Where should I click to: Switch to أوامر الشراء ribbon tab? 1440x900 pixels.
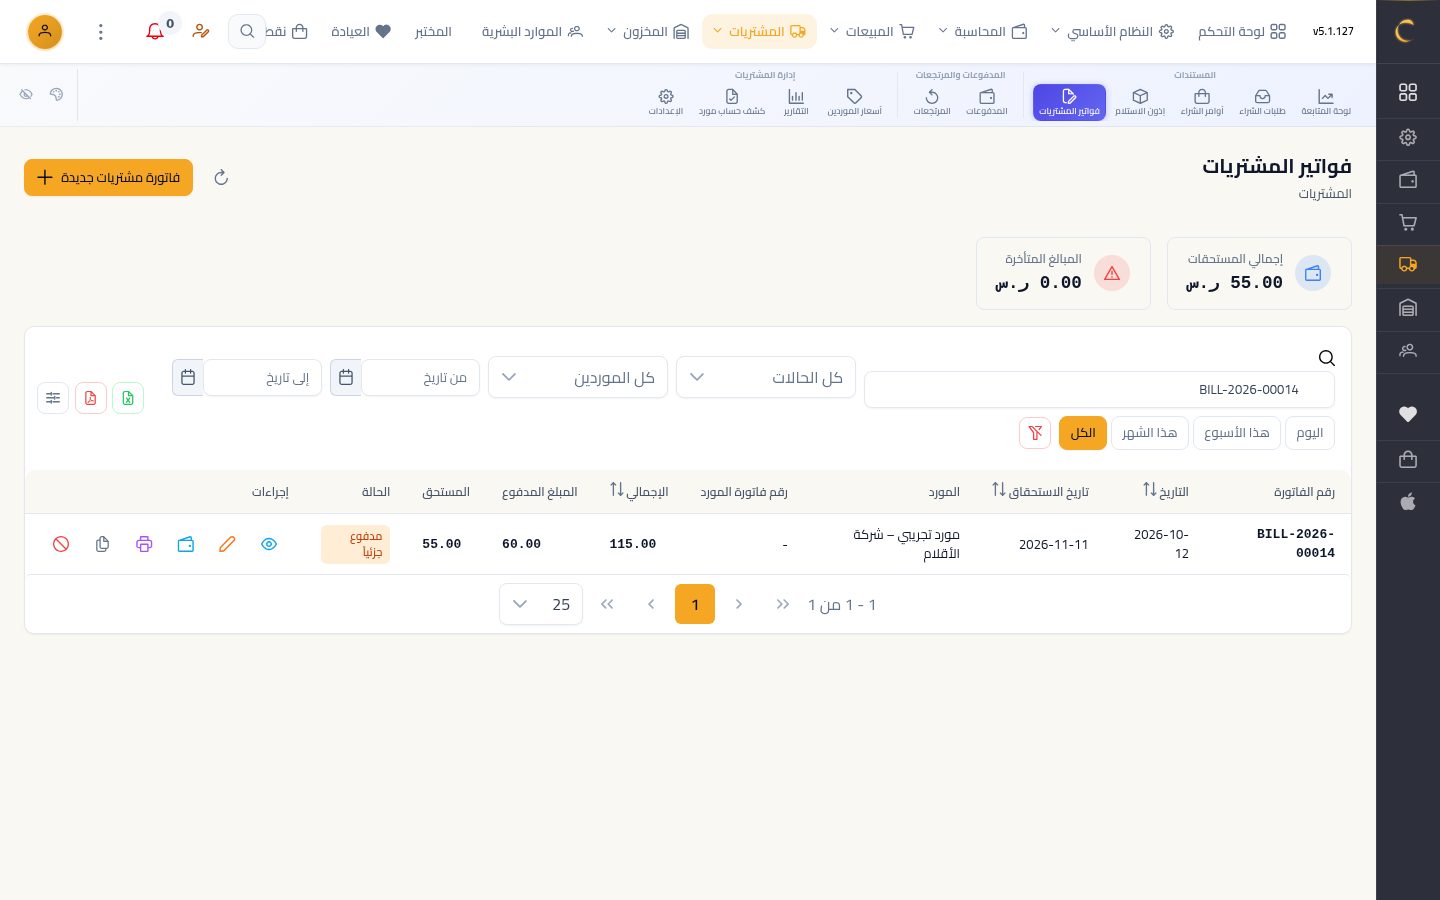1202,102
